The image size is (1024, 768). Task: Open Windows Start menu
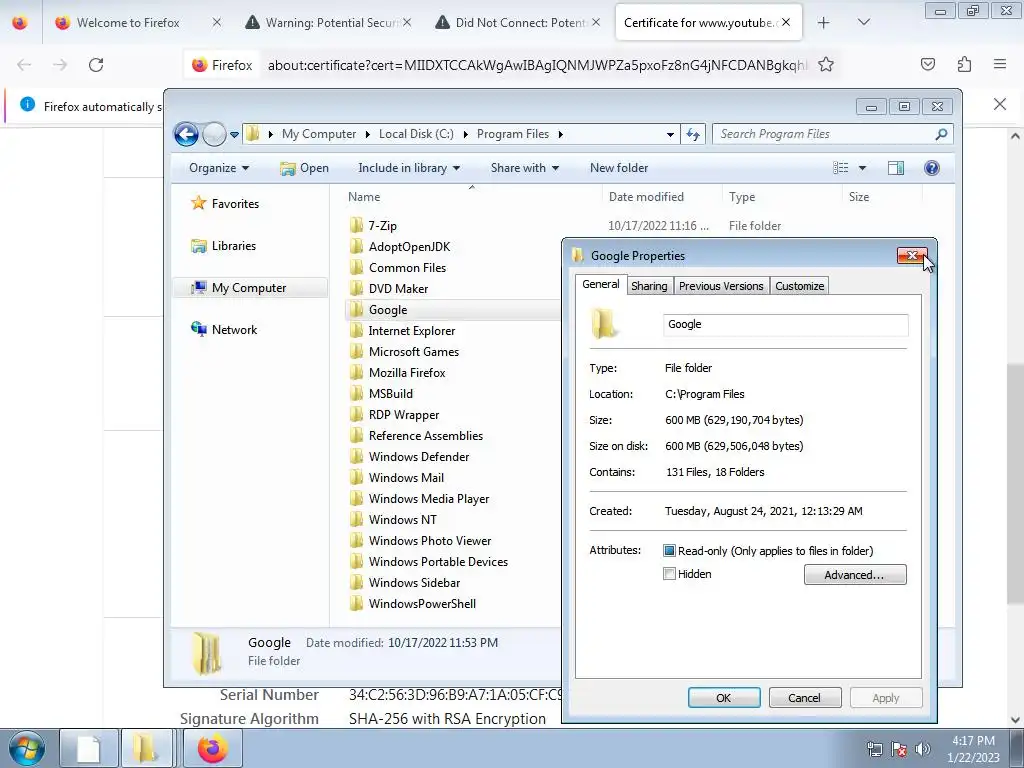coord(26,748)
